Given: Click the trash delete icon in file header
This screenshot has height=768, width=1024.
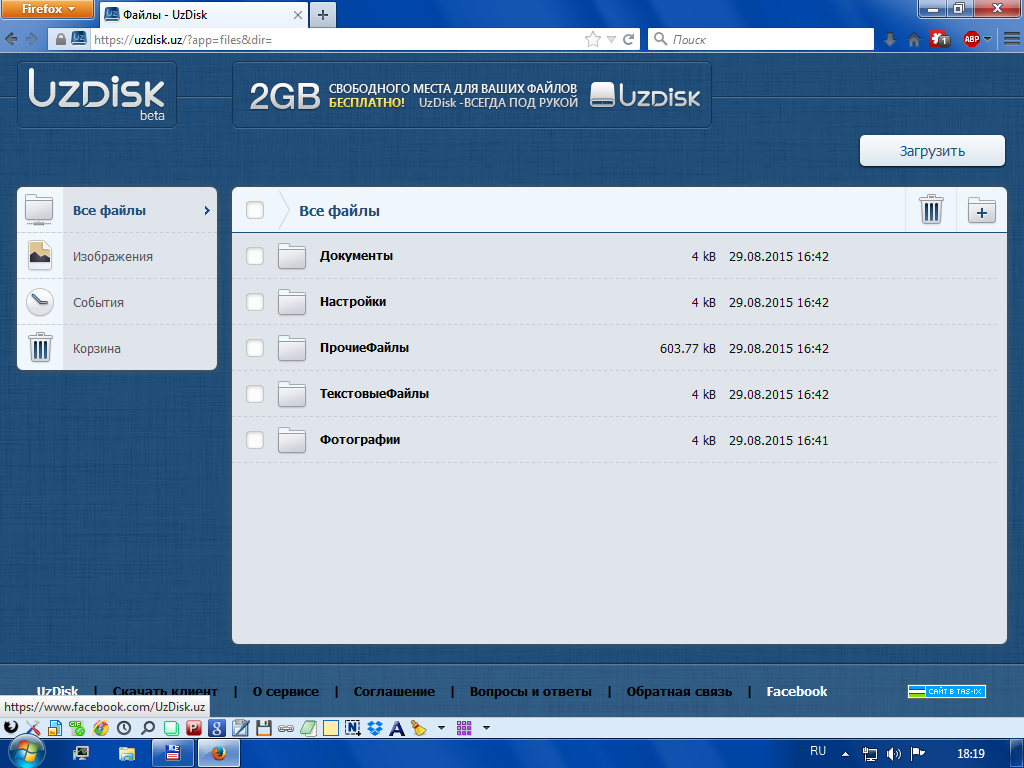Looking at the screenshot, I should [931, 210].
